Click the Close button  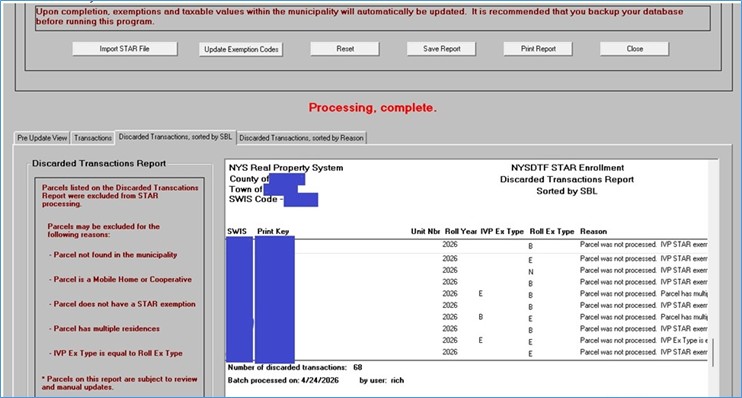coord(635,49)
